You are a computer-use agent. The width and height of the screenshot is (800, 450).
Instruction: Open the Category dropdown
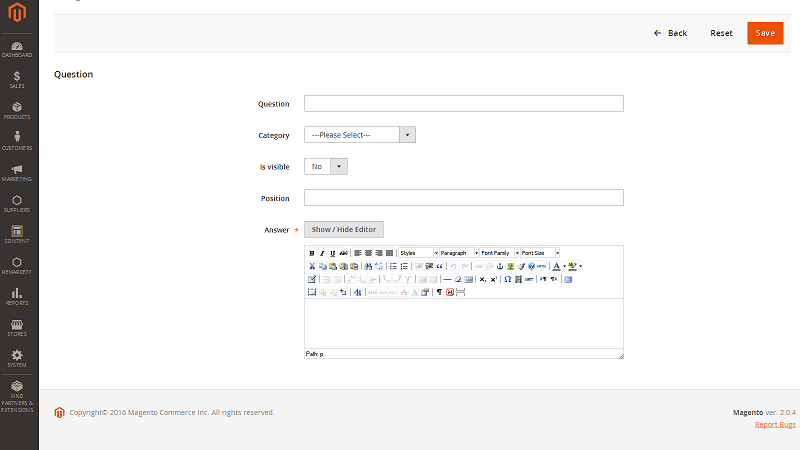point(359,135)
